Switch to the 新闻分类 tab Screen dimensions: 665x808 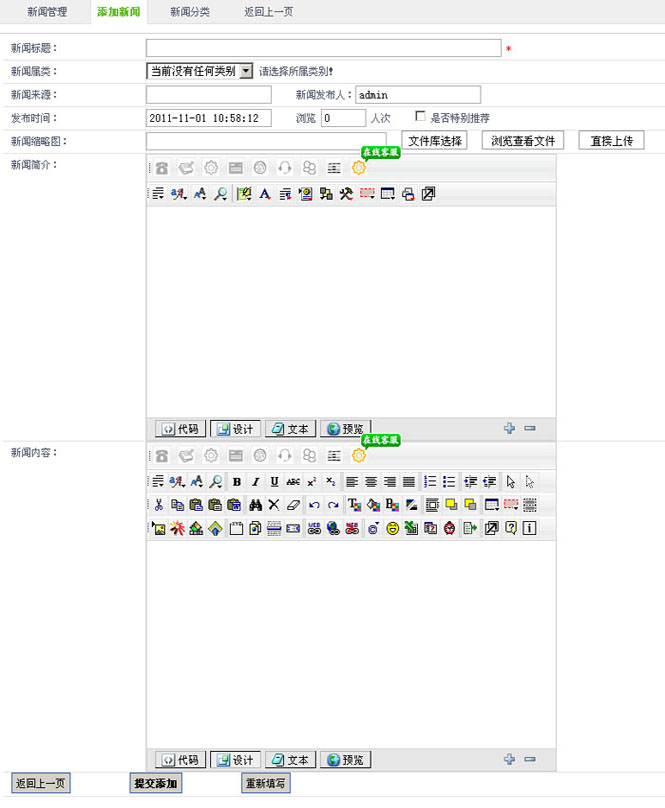(x=189, y=12)
